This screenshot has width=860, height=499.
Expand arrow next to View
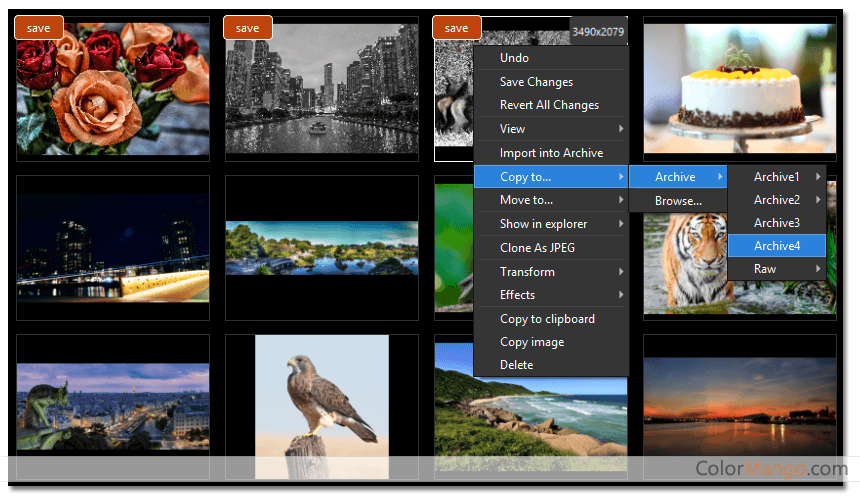tap(621, 129)
